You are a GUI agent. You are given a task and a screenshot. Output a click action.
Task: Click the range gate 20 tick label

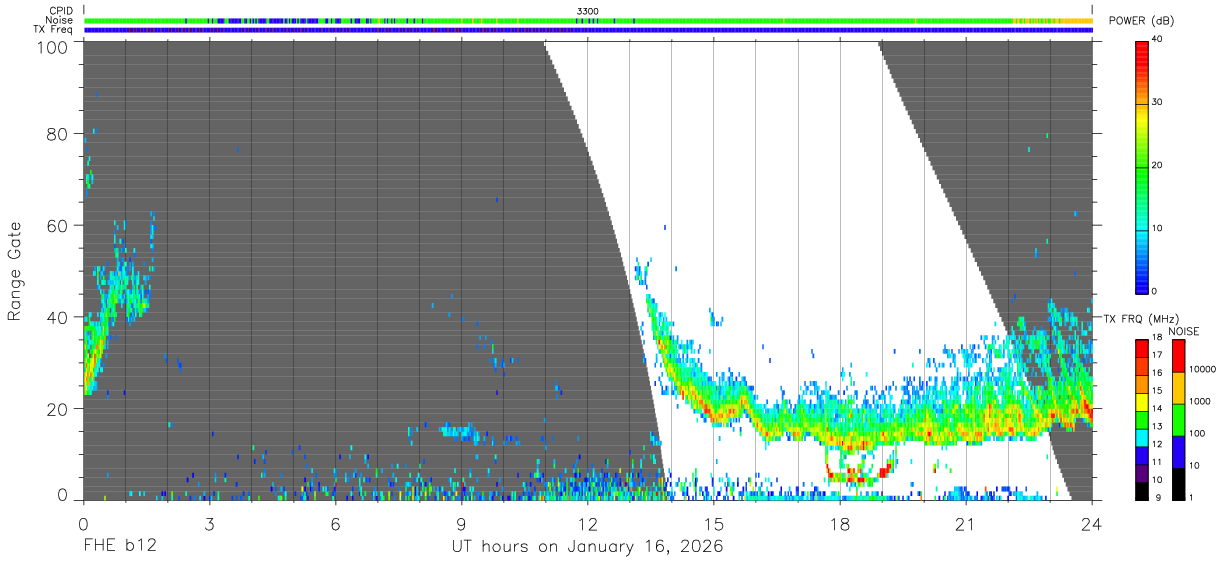coord(58,409)
